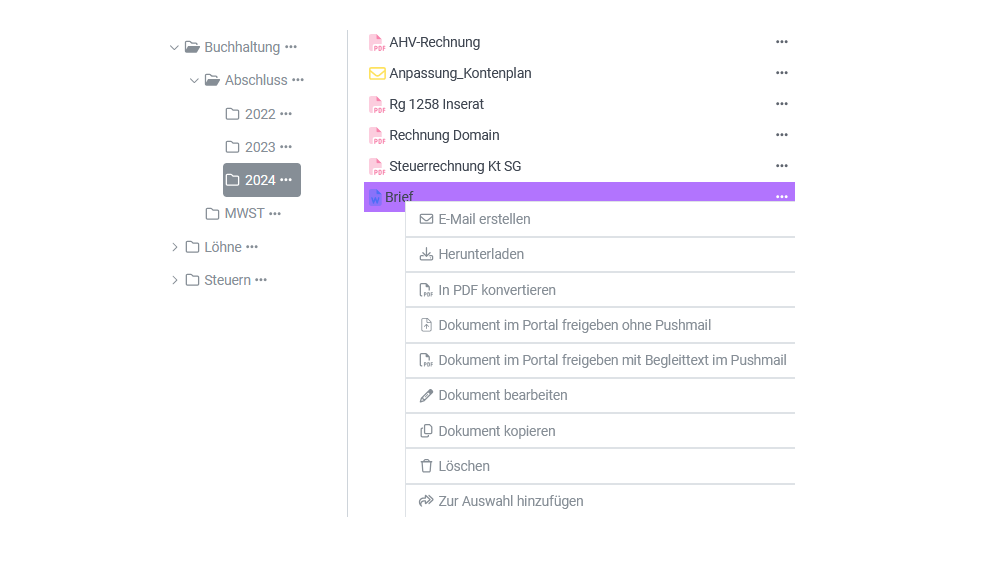Open the MWST folder in tree
The width and height of the screenshot is (995, 563).
coord(244,214)
